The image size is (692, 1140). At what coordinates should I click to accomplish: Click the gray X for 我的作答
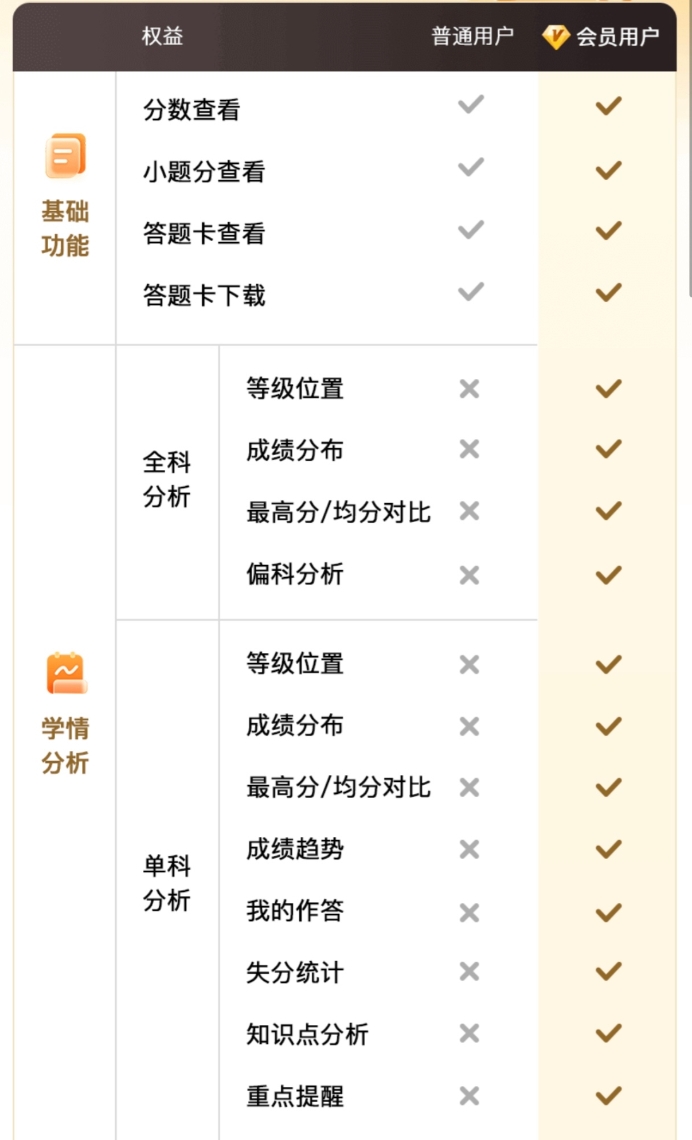[470, 912]
